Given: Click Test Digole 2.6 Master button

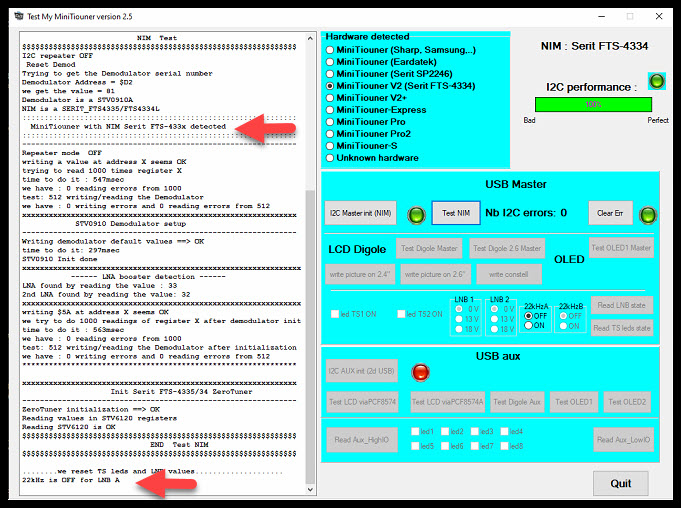Looking at the screenshot, I should [507, 248].
